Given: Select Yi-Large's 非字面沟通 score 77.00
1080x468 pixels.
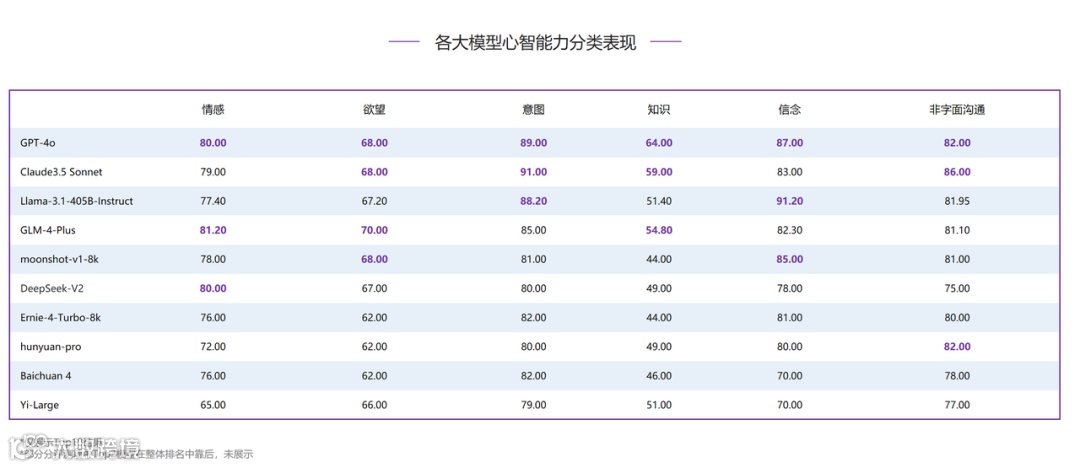Looking at the screenshot, I should [957, 405].
